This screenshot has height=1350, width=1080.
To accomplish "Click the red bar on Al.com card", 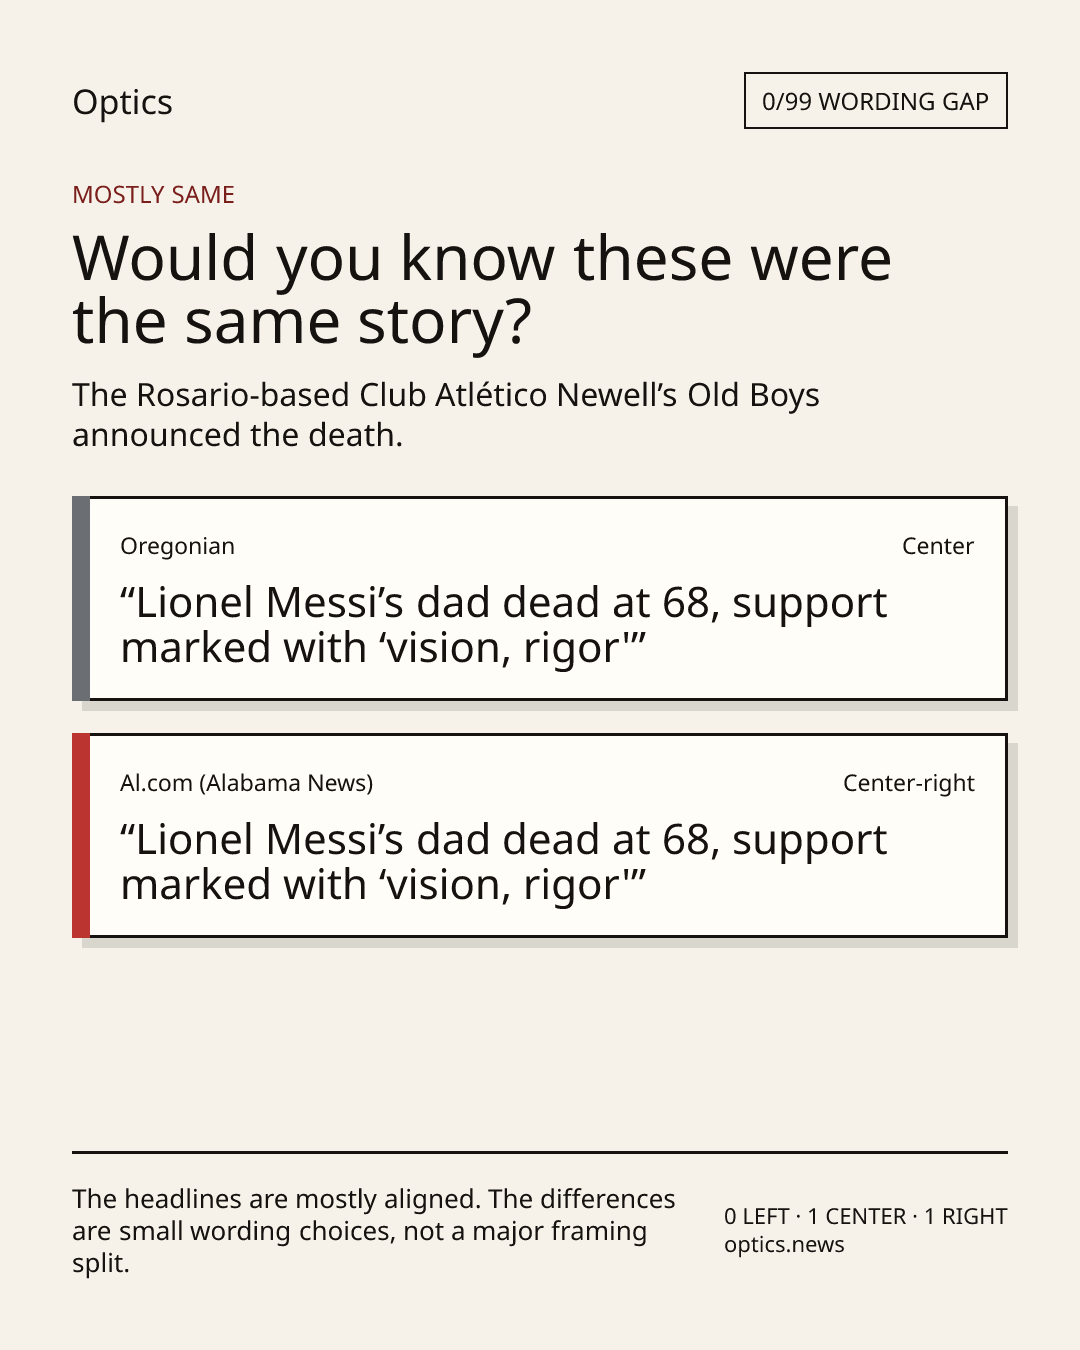I will click(x=81, y=835).
